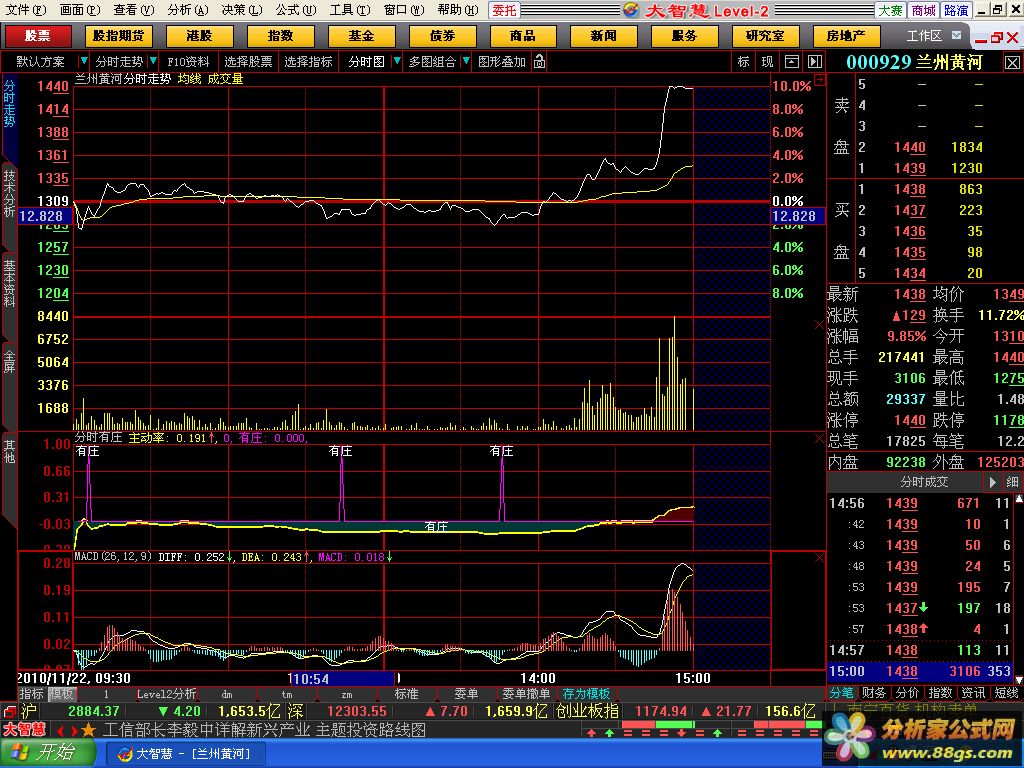Image resolution: width=1024 pixels, height=768 pixels.
Task: Select the 股票 main tab
Action: 37,36
